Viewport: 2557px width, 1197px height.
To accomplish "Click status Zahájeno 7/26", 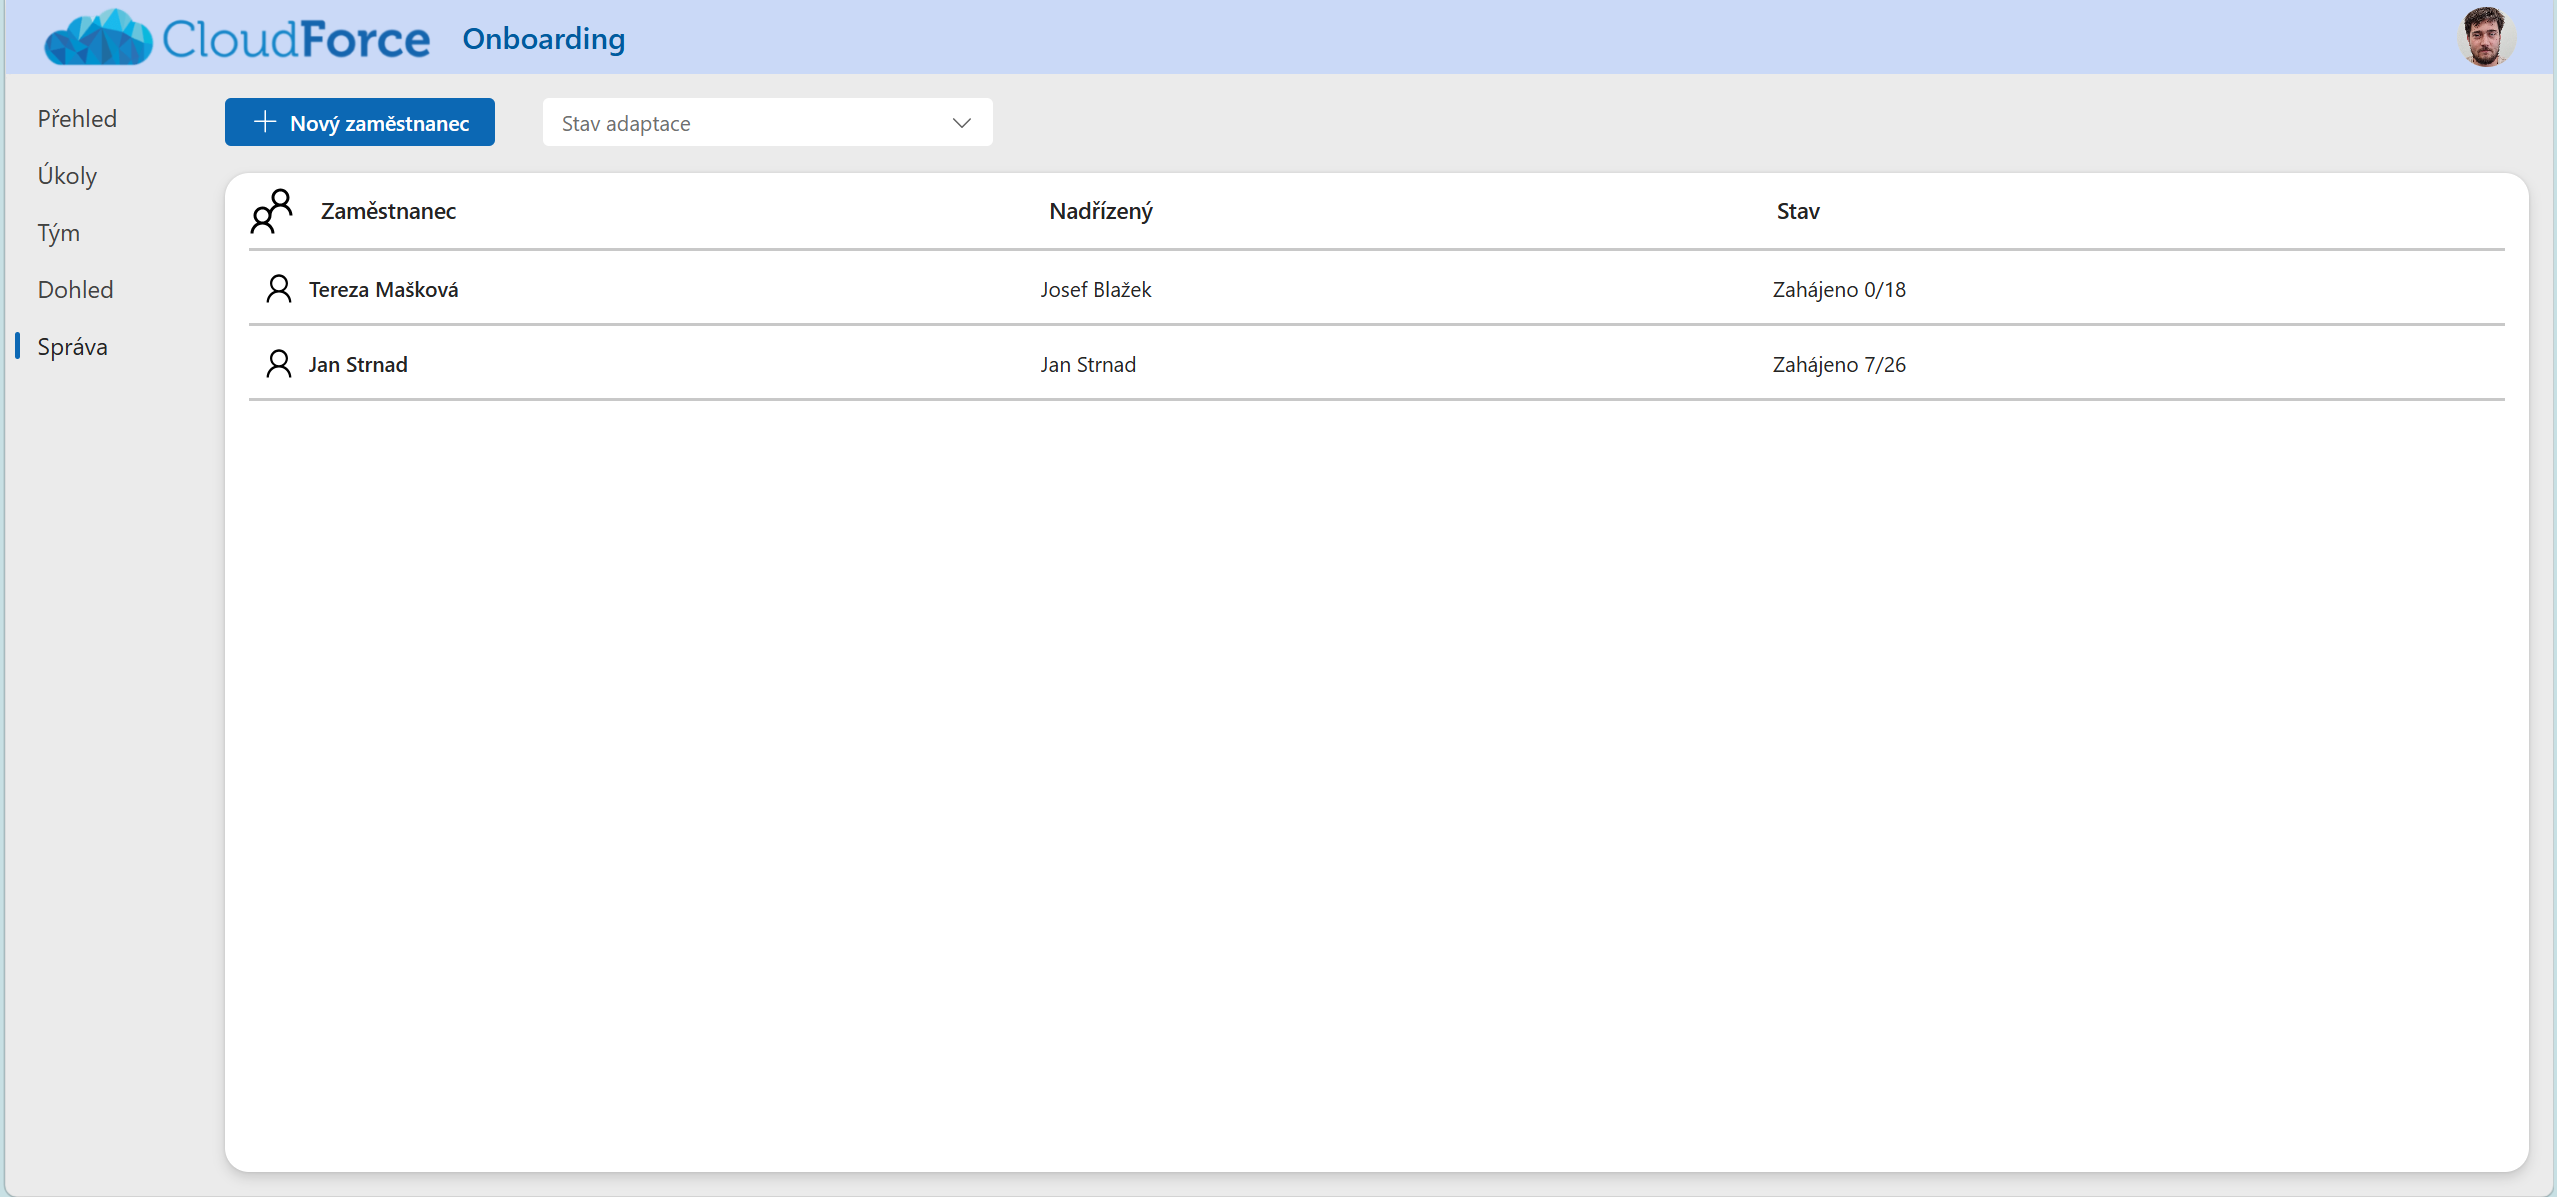I will click(1838, 364).
